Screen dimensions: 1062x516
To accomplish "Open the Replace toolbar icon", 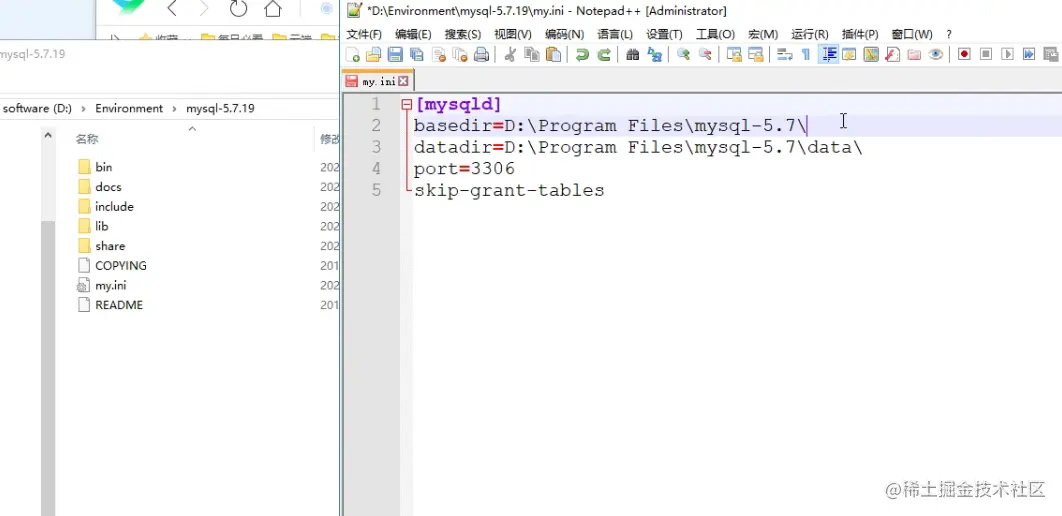I will tap(654, 55).
